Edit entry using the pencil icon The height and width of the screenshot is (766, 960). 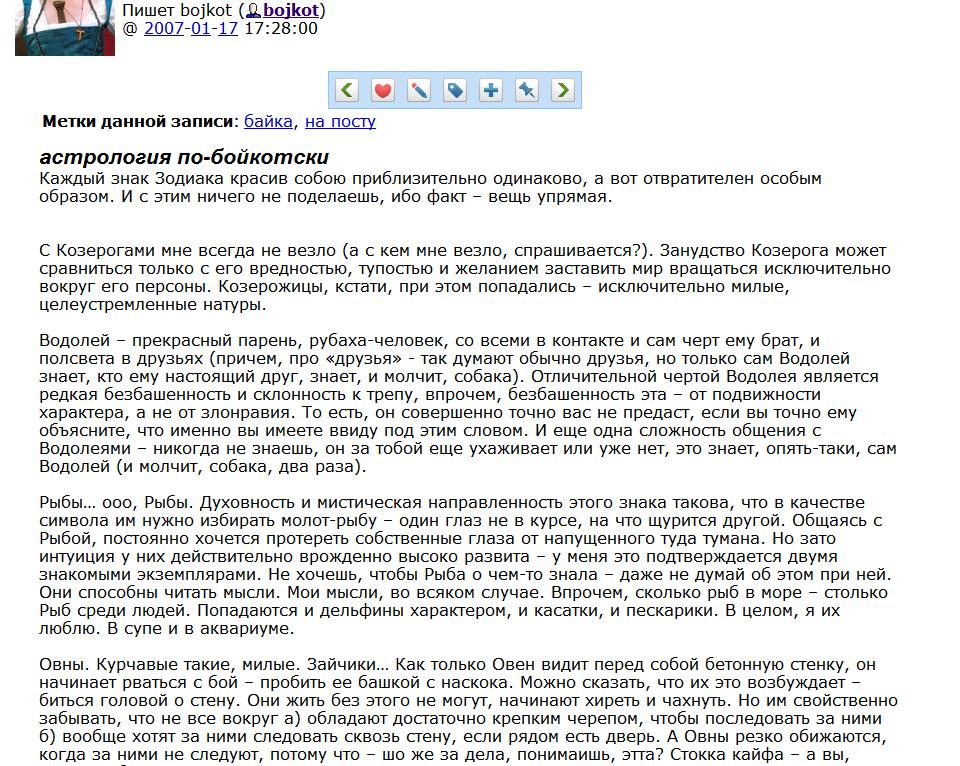pos(419,90)
